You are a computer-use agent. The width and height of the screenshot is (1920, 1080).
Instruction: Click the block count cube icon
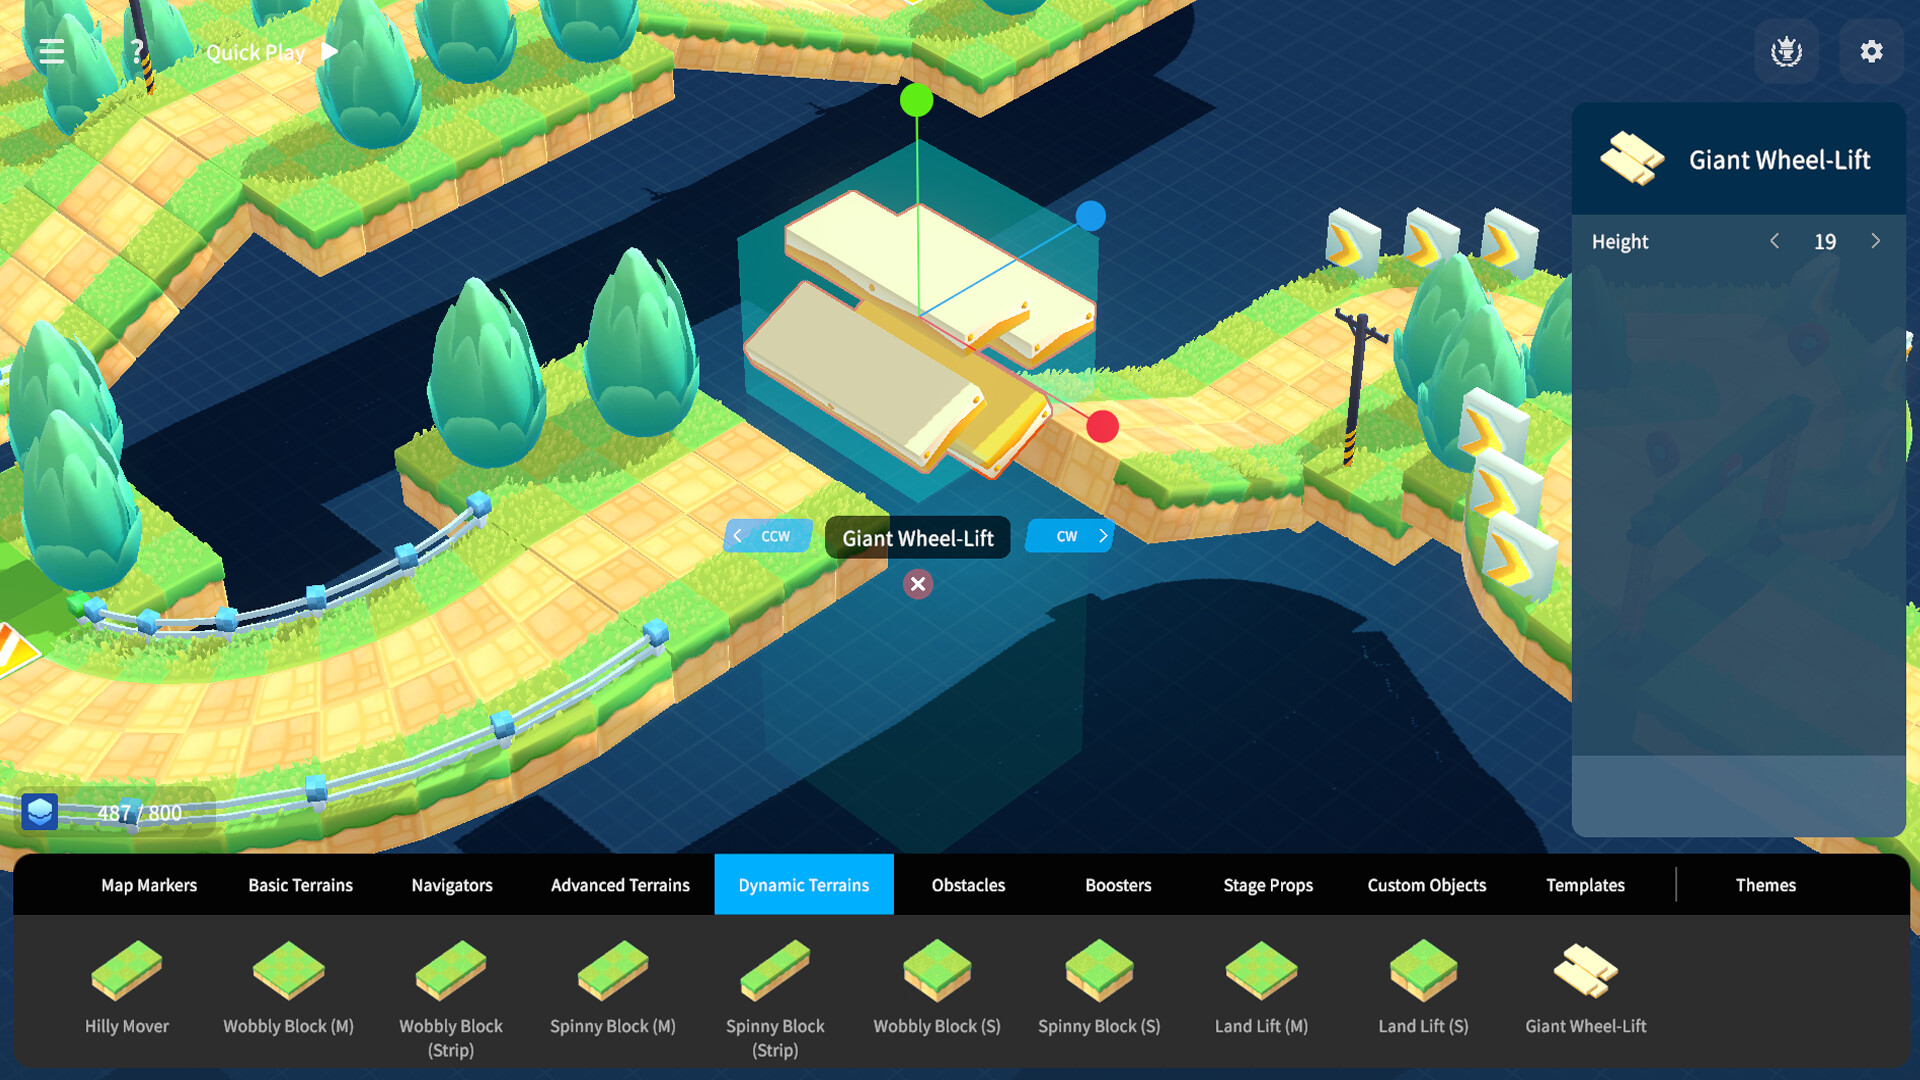pyautogui.click(x=40, y=813)
